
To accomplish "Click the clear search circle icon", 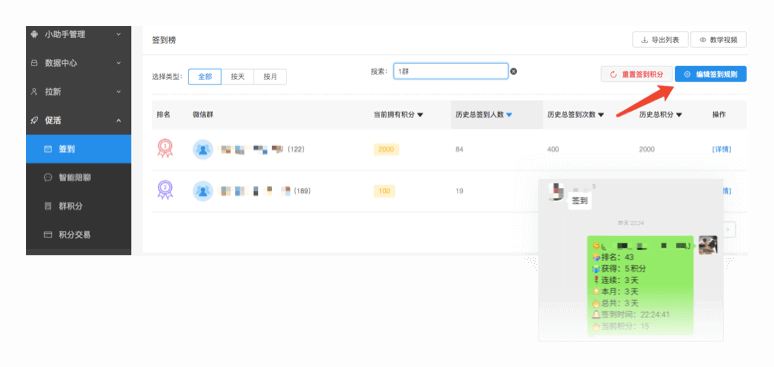I will tap(513, 72).
